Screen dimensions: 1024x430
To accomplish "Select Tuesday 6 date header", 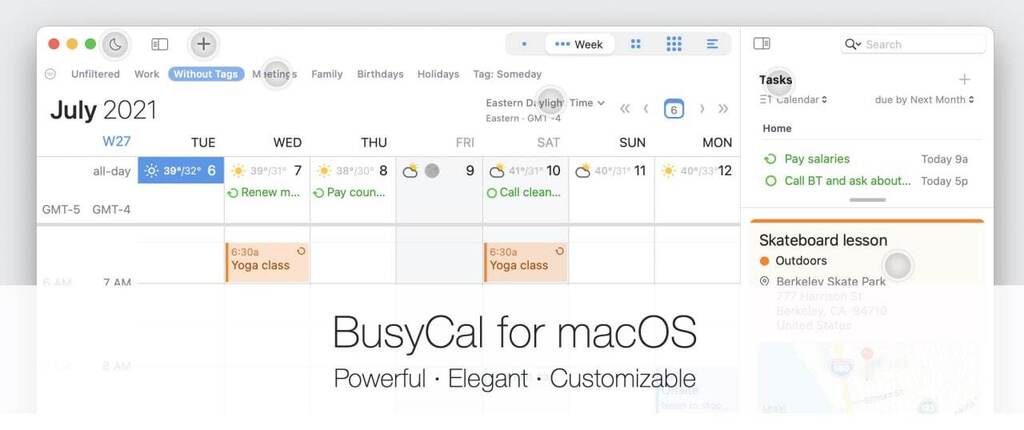I will coord(181,171).
